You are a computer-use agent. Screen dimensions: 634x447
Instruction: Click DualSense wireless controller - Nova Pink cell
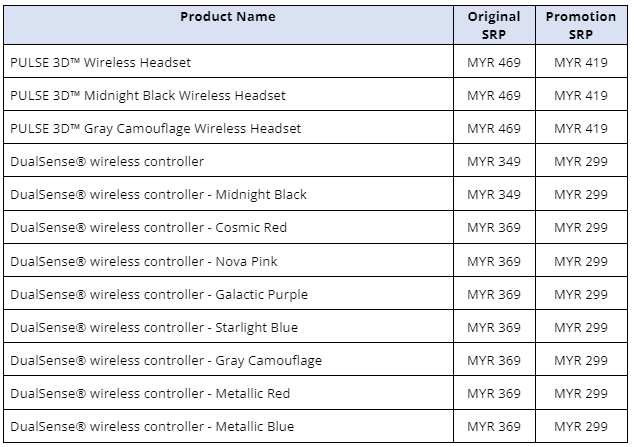pos(144,261)
